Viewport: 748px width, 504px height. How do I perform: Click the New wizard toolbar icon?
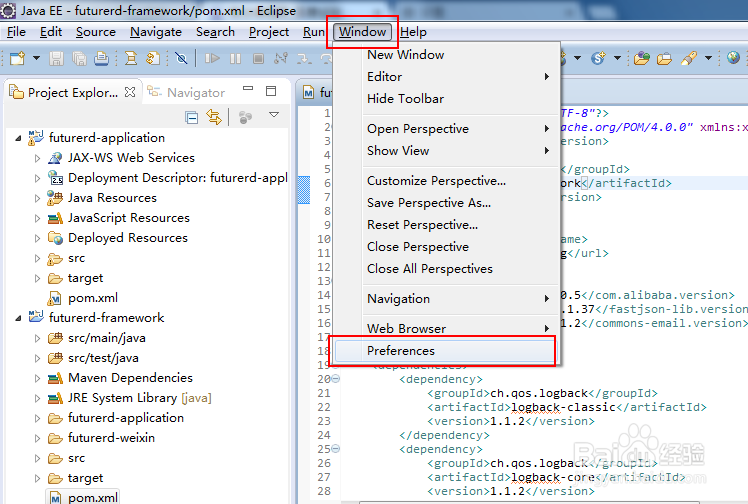coord(17,59)
